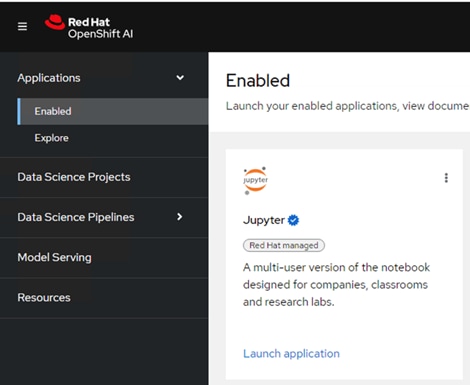Click the Jupyter card description text

[336, 285]
